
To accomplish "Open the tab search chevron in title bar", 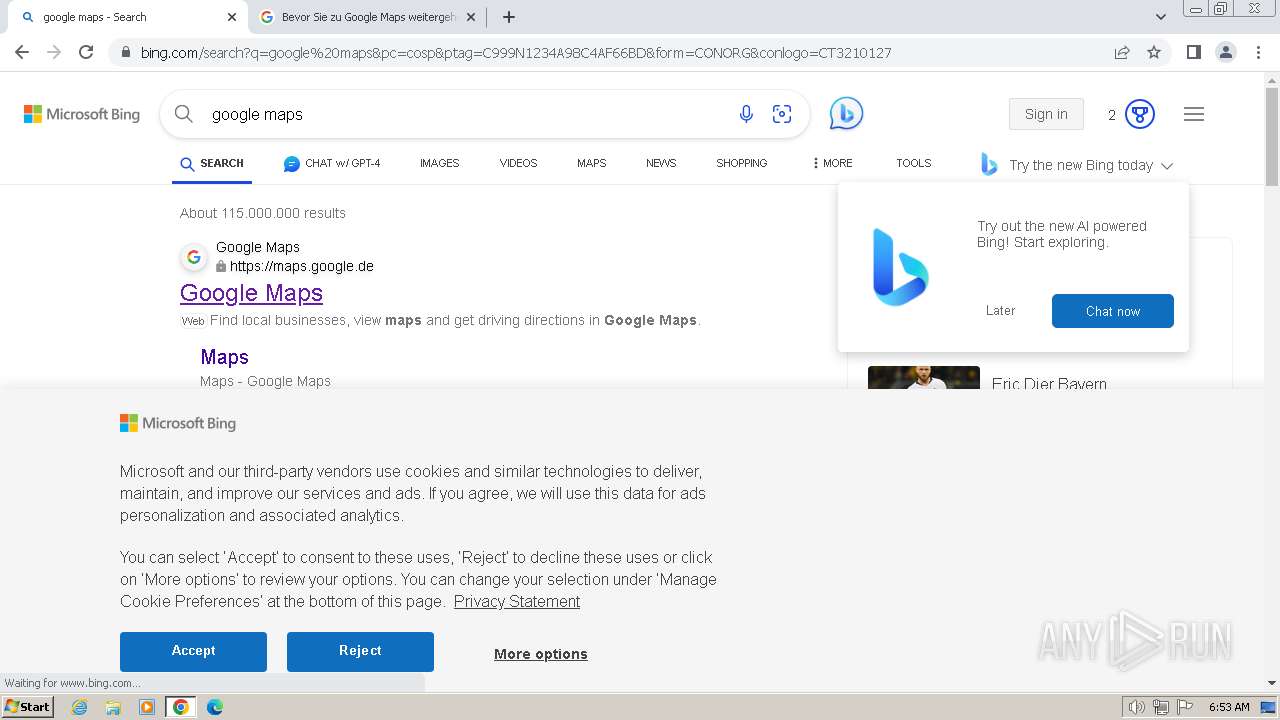I will (x=1161, y=17).
